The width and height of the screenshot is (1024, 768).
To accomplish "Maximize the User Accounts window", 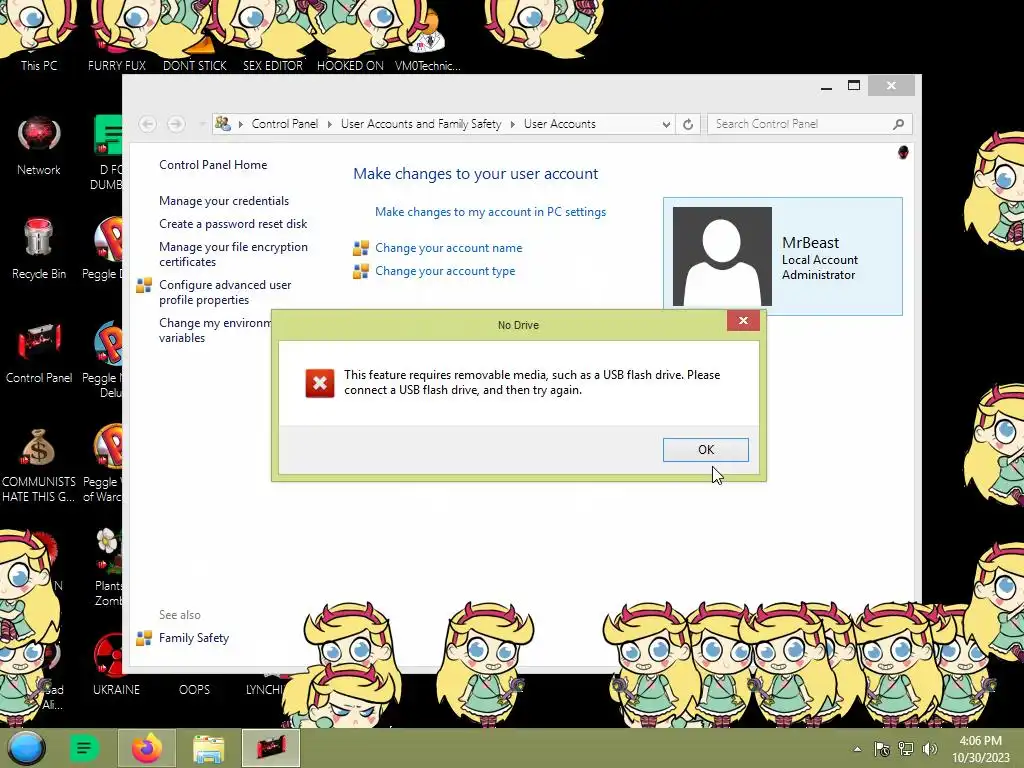I will (854, 86).
